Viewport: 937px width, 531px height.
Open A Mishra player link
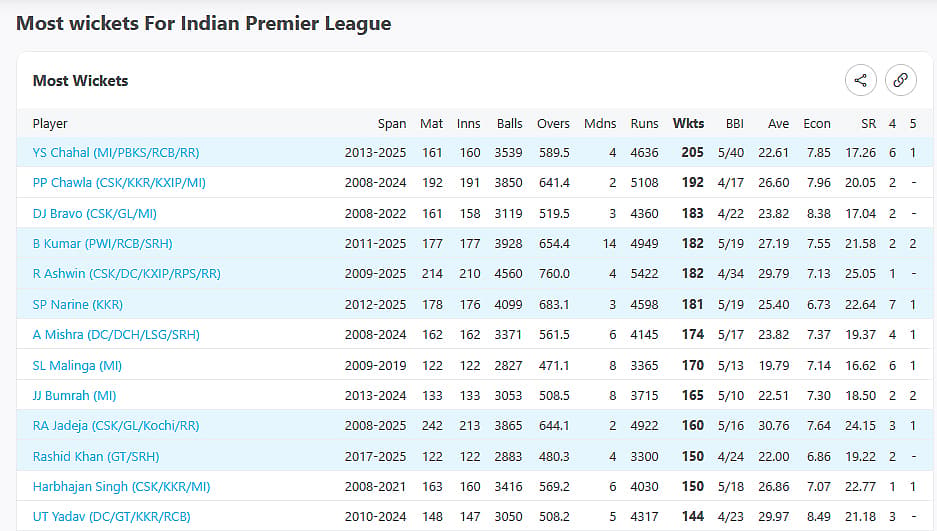116,334
